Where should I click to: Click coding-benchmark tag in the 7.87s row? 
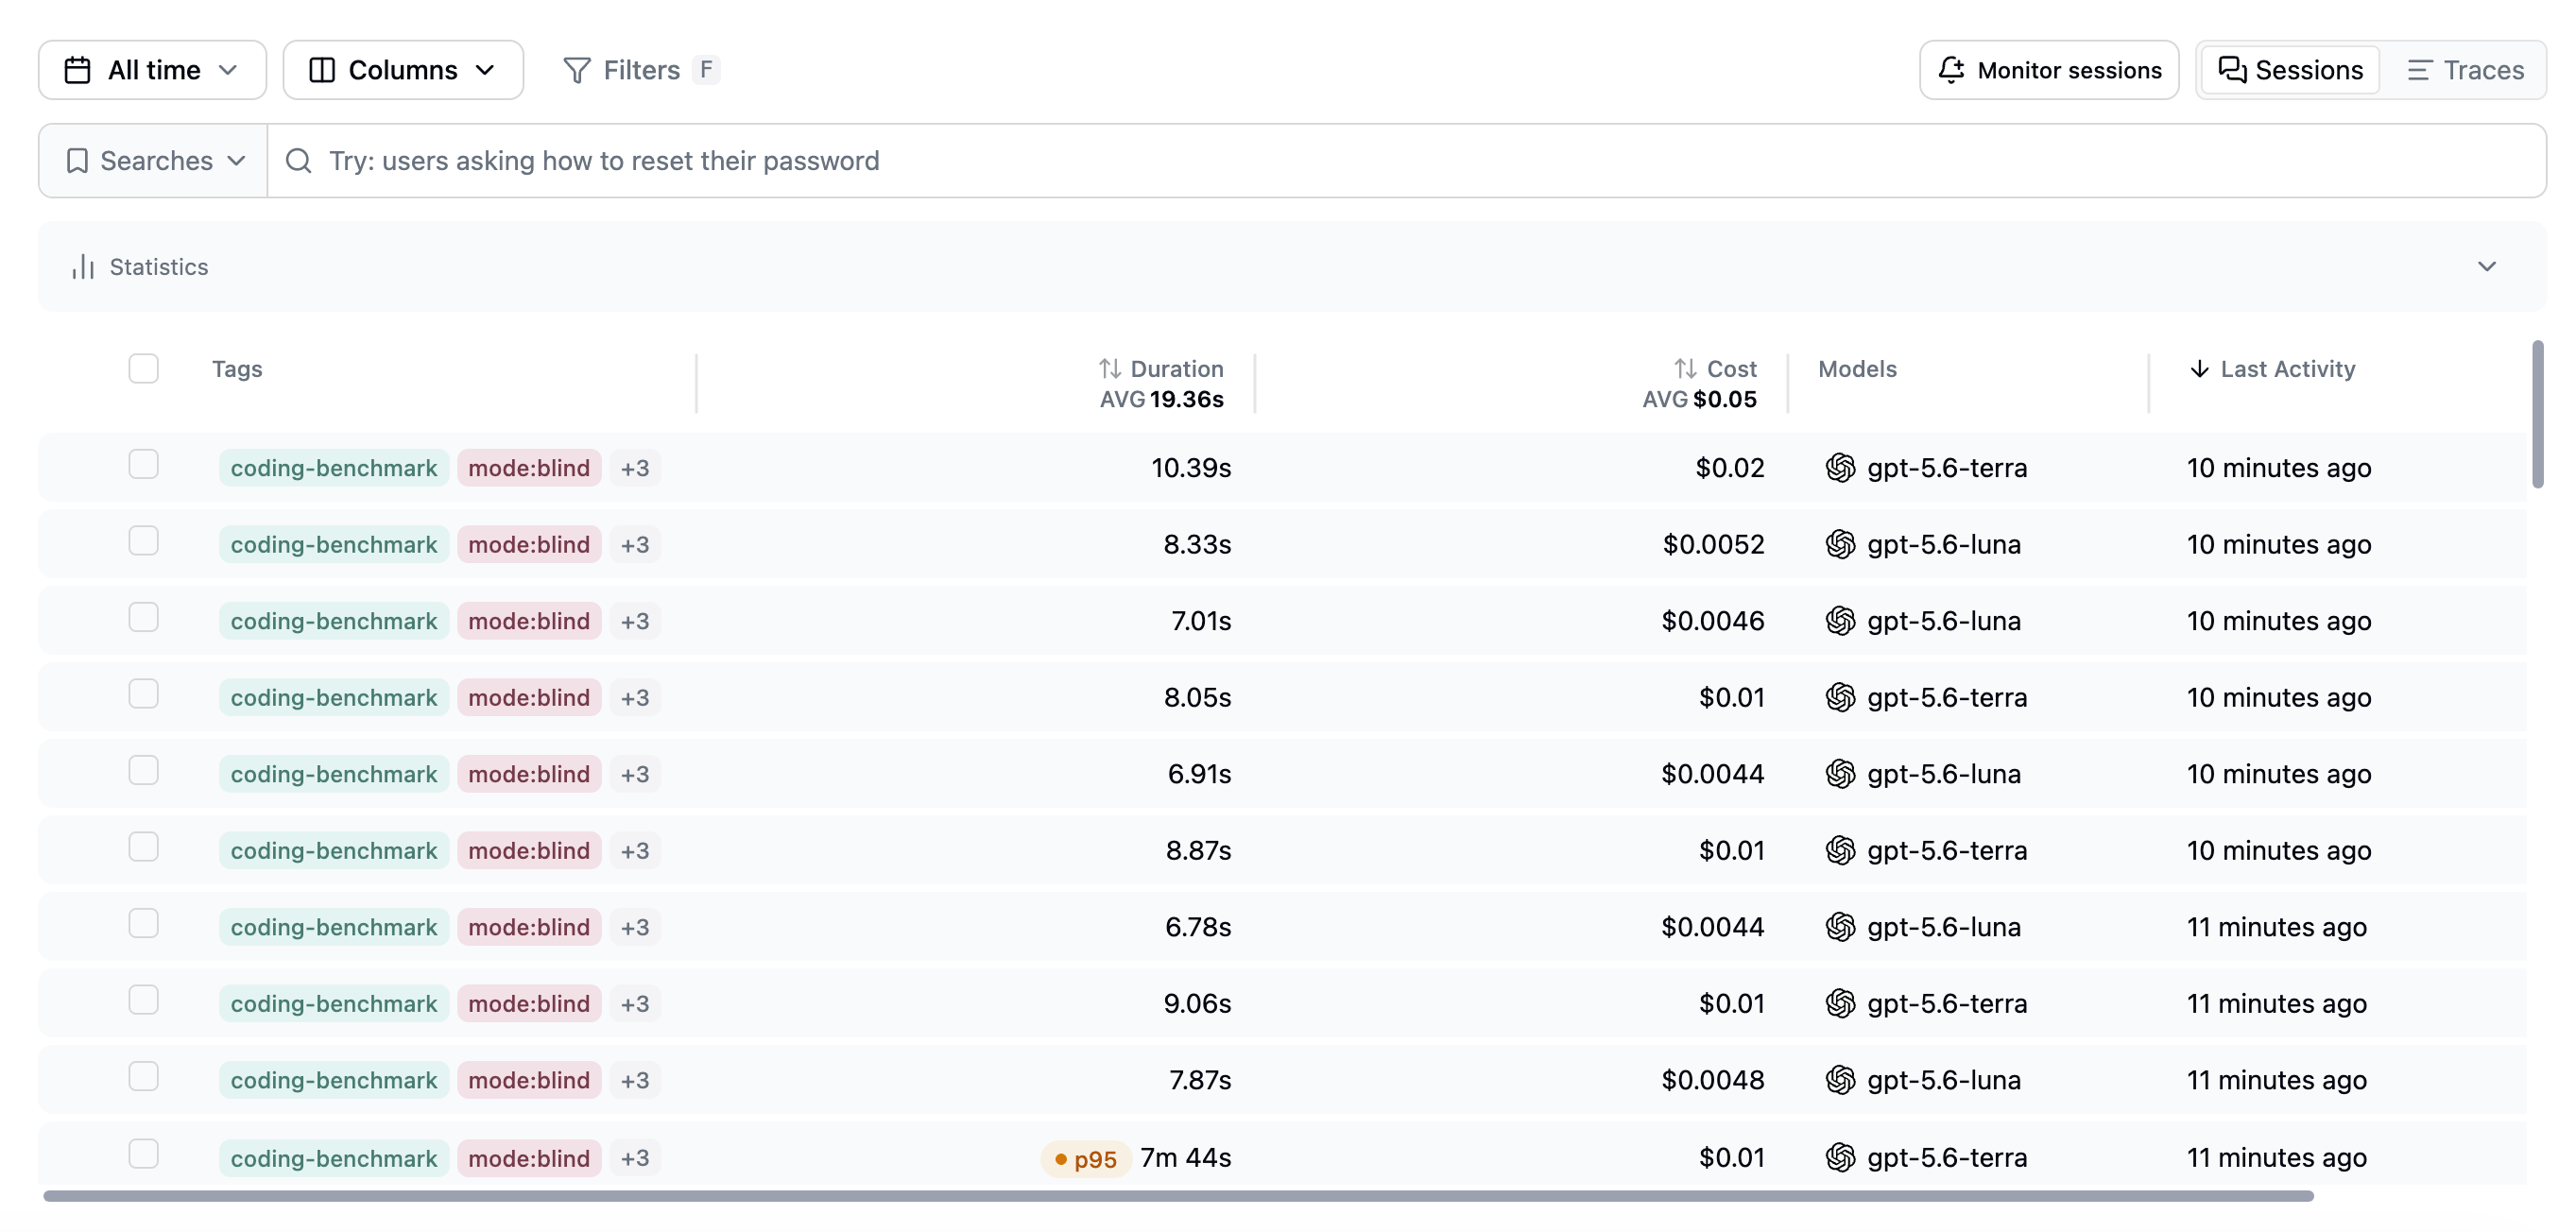pos(334,1080)
